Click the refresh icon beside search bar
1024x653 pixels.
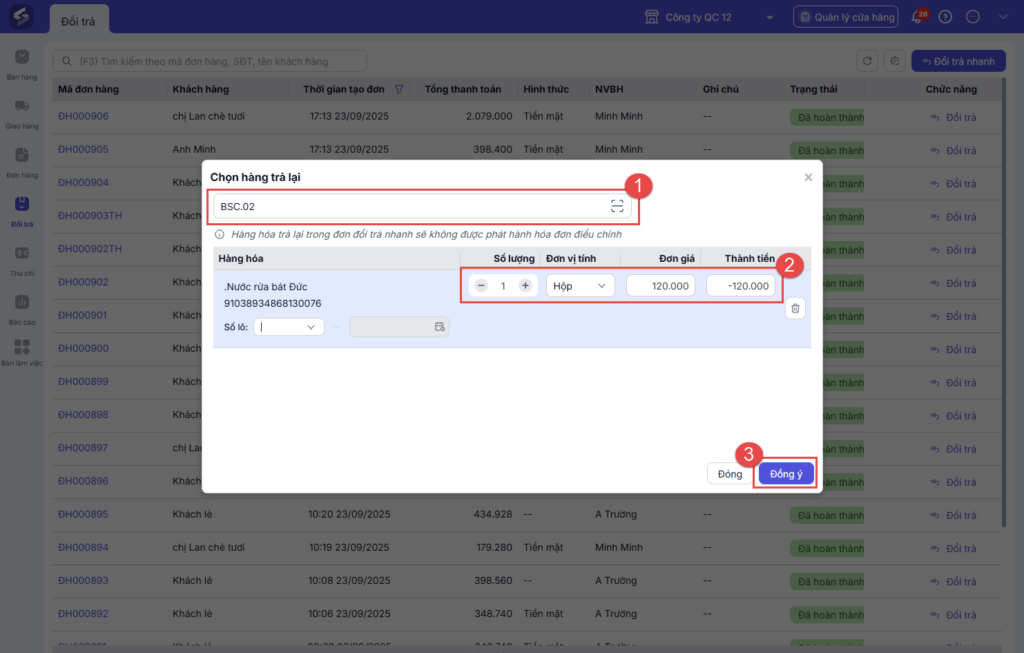coord(867,61)
